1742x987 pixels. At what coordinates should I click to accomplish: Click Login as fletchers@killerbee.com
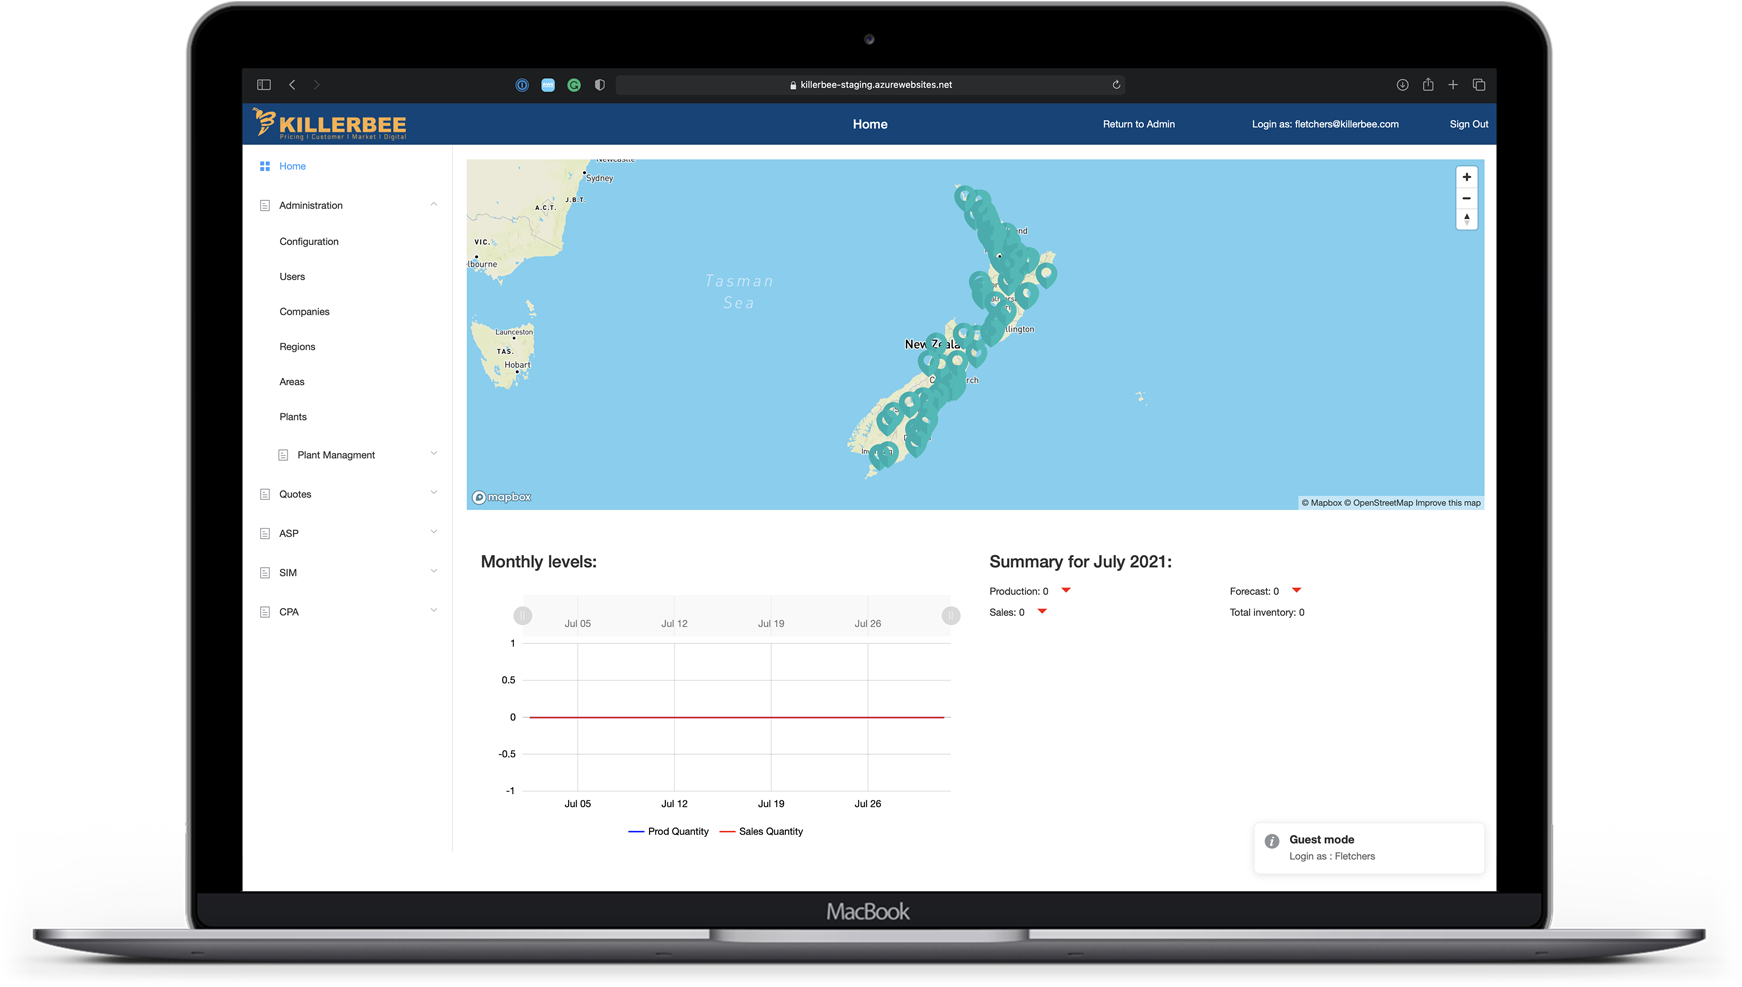coord(1325,124)
